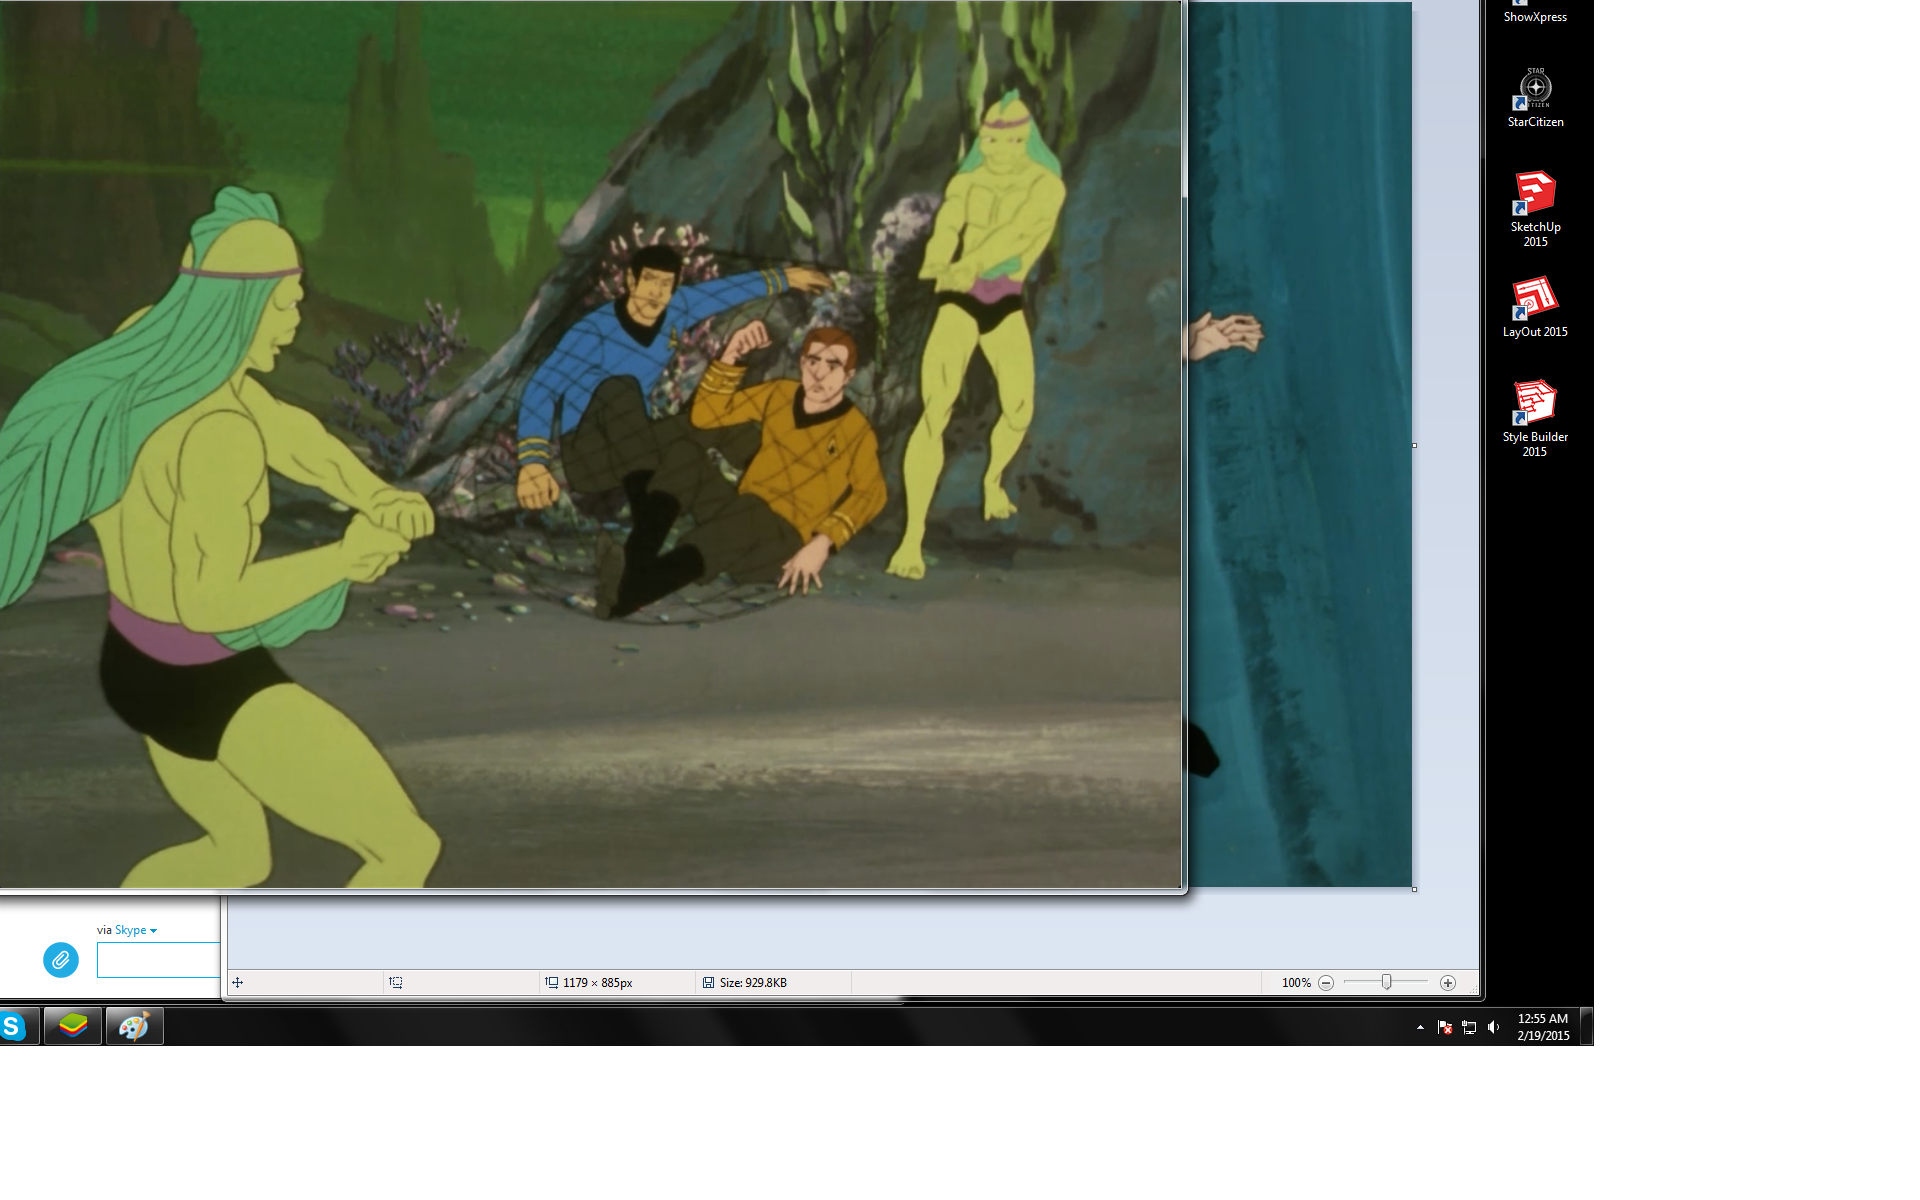The image size is (1920, 1200).
Task: Click the Paint canvas bottom-right resize handle
Action: click(1414, 889)
